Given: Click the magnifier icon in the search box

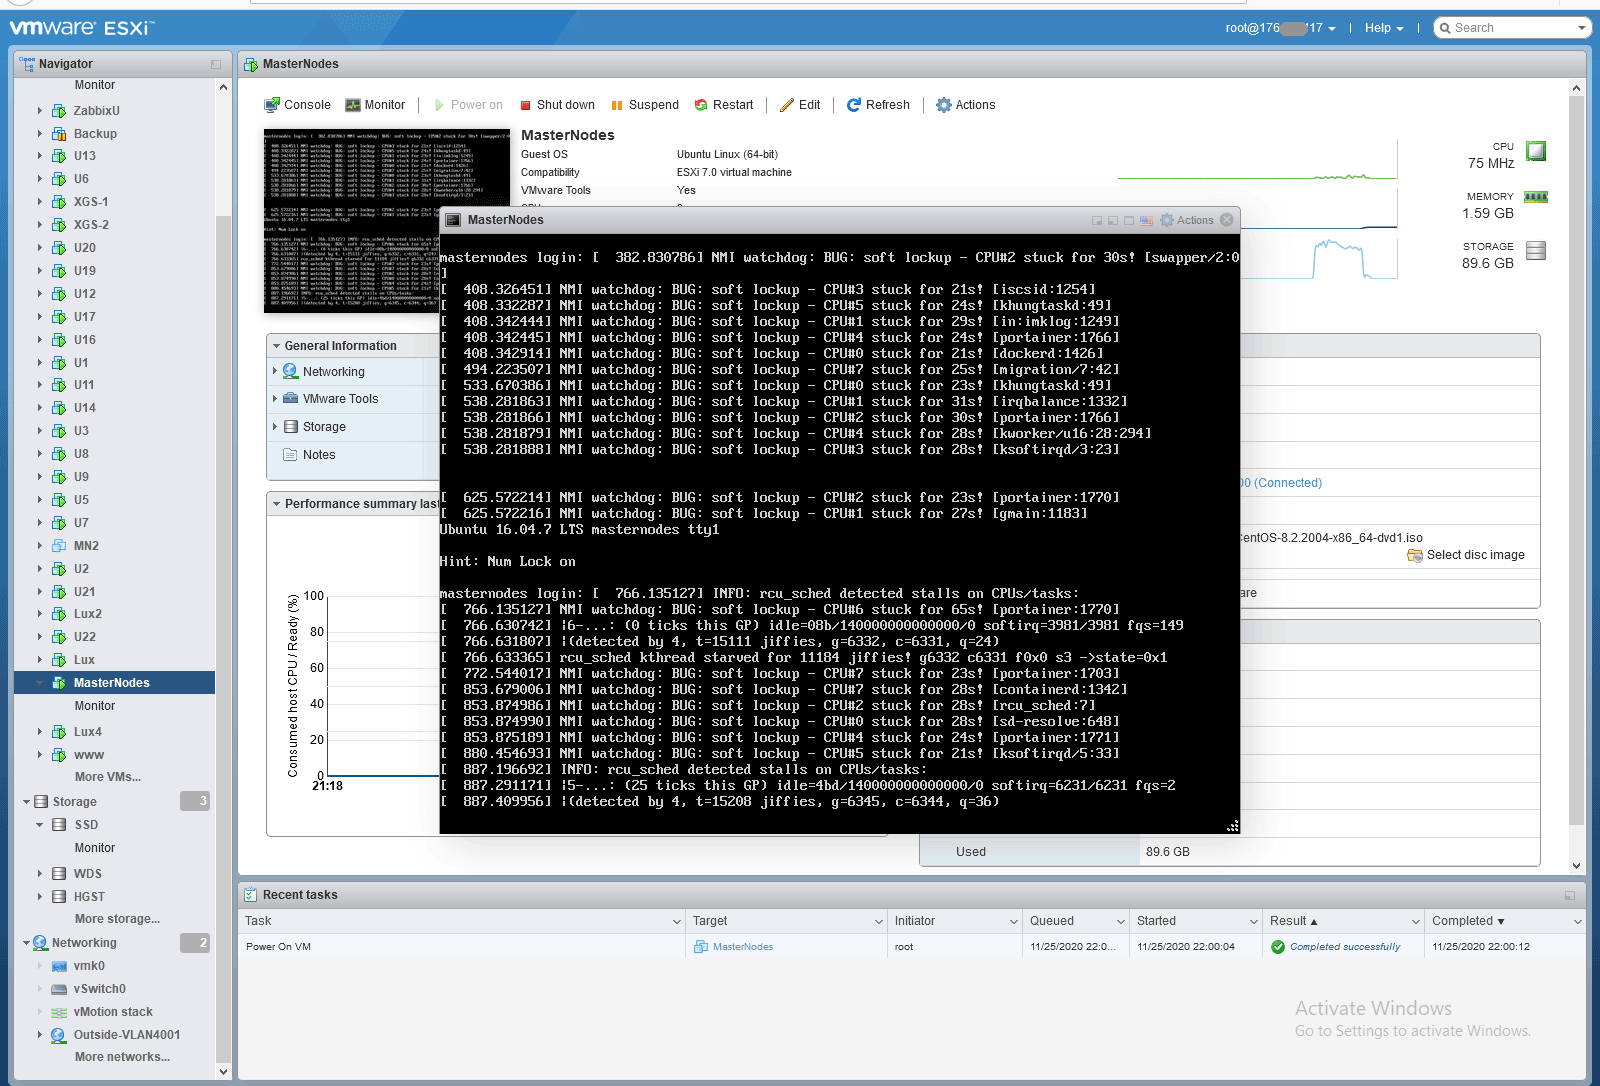Looking at the screenshot, I should point(1444,28).
